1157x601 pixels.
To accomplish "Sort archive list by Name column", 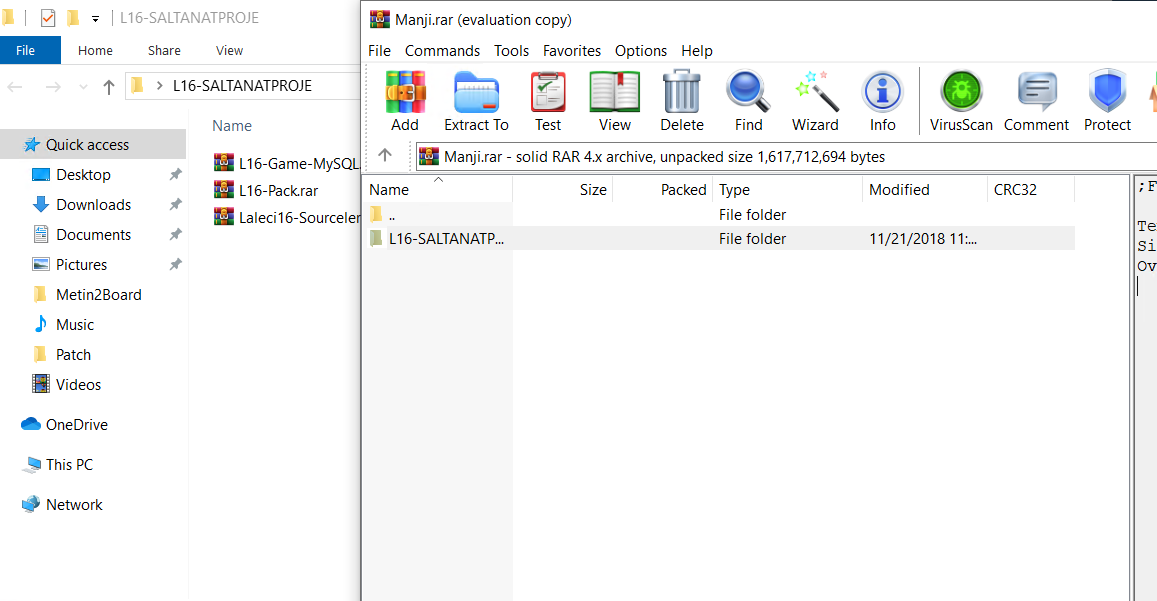I will point(438,190).
